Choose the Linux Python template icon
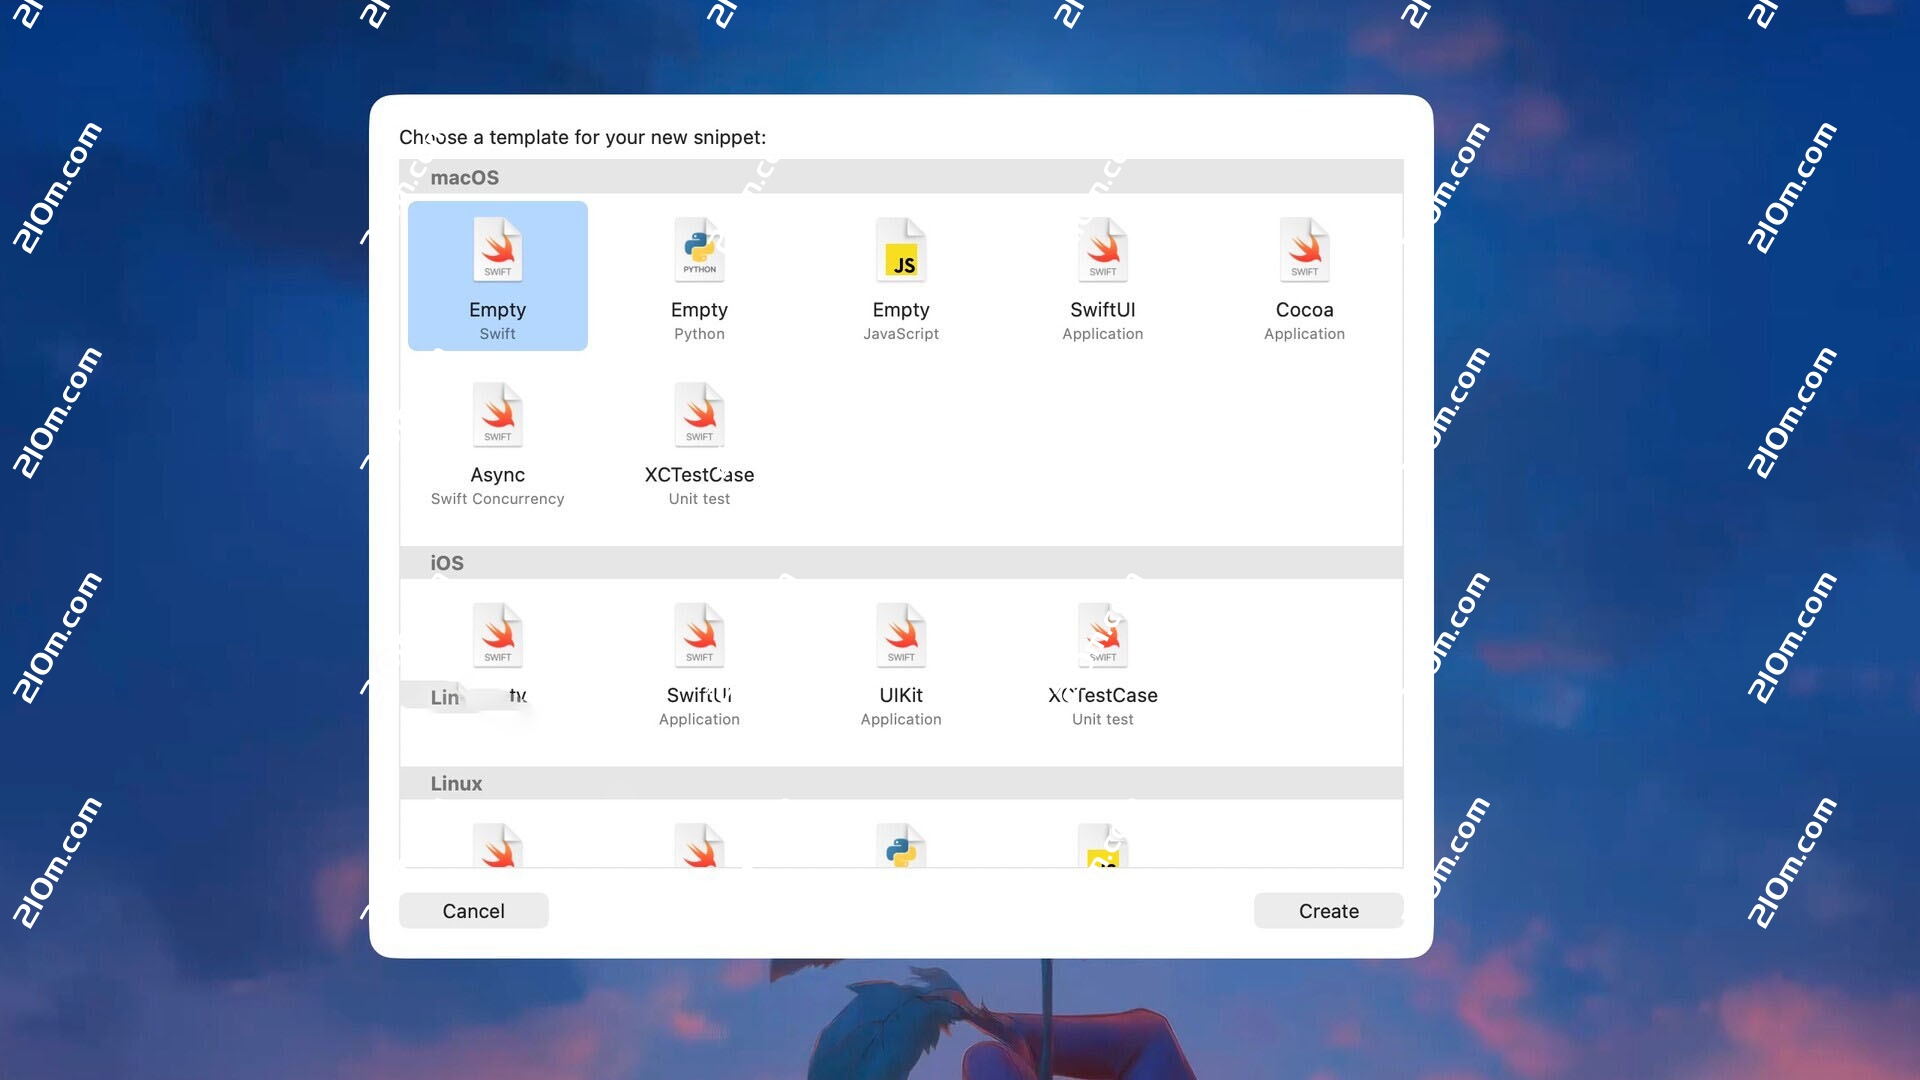The image size is (1920, 1080). (901, 845)
